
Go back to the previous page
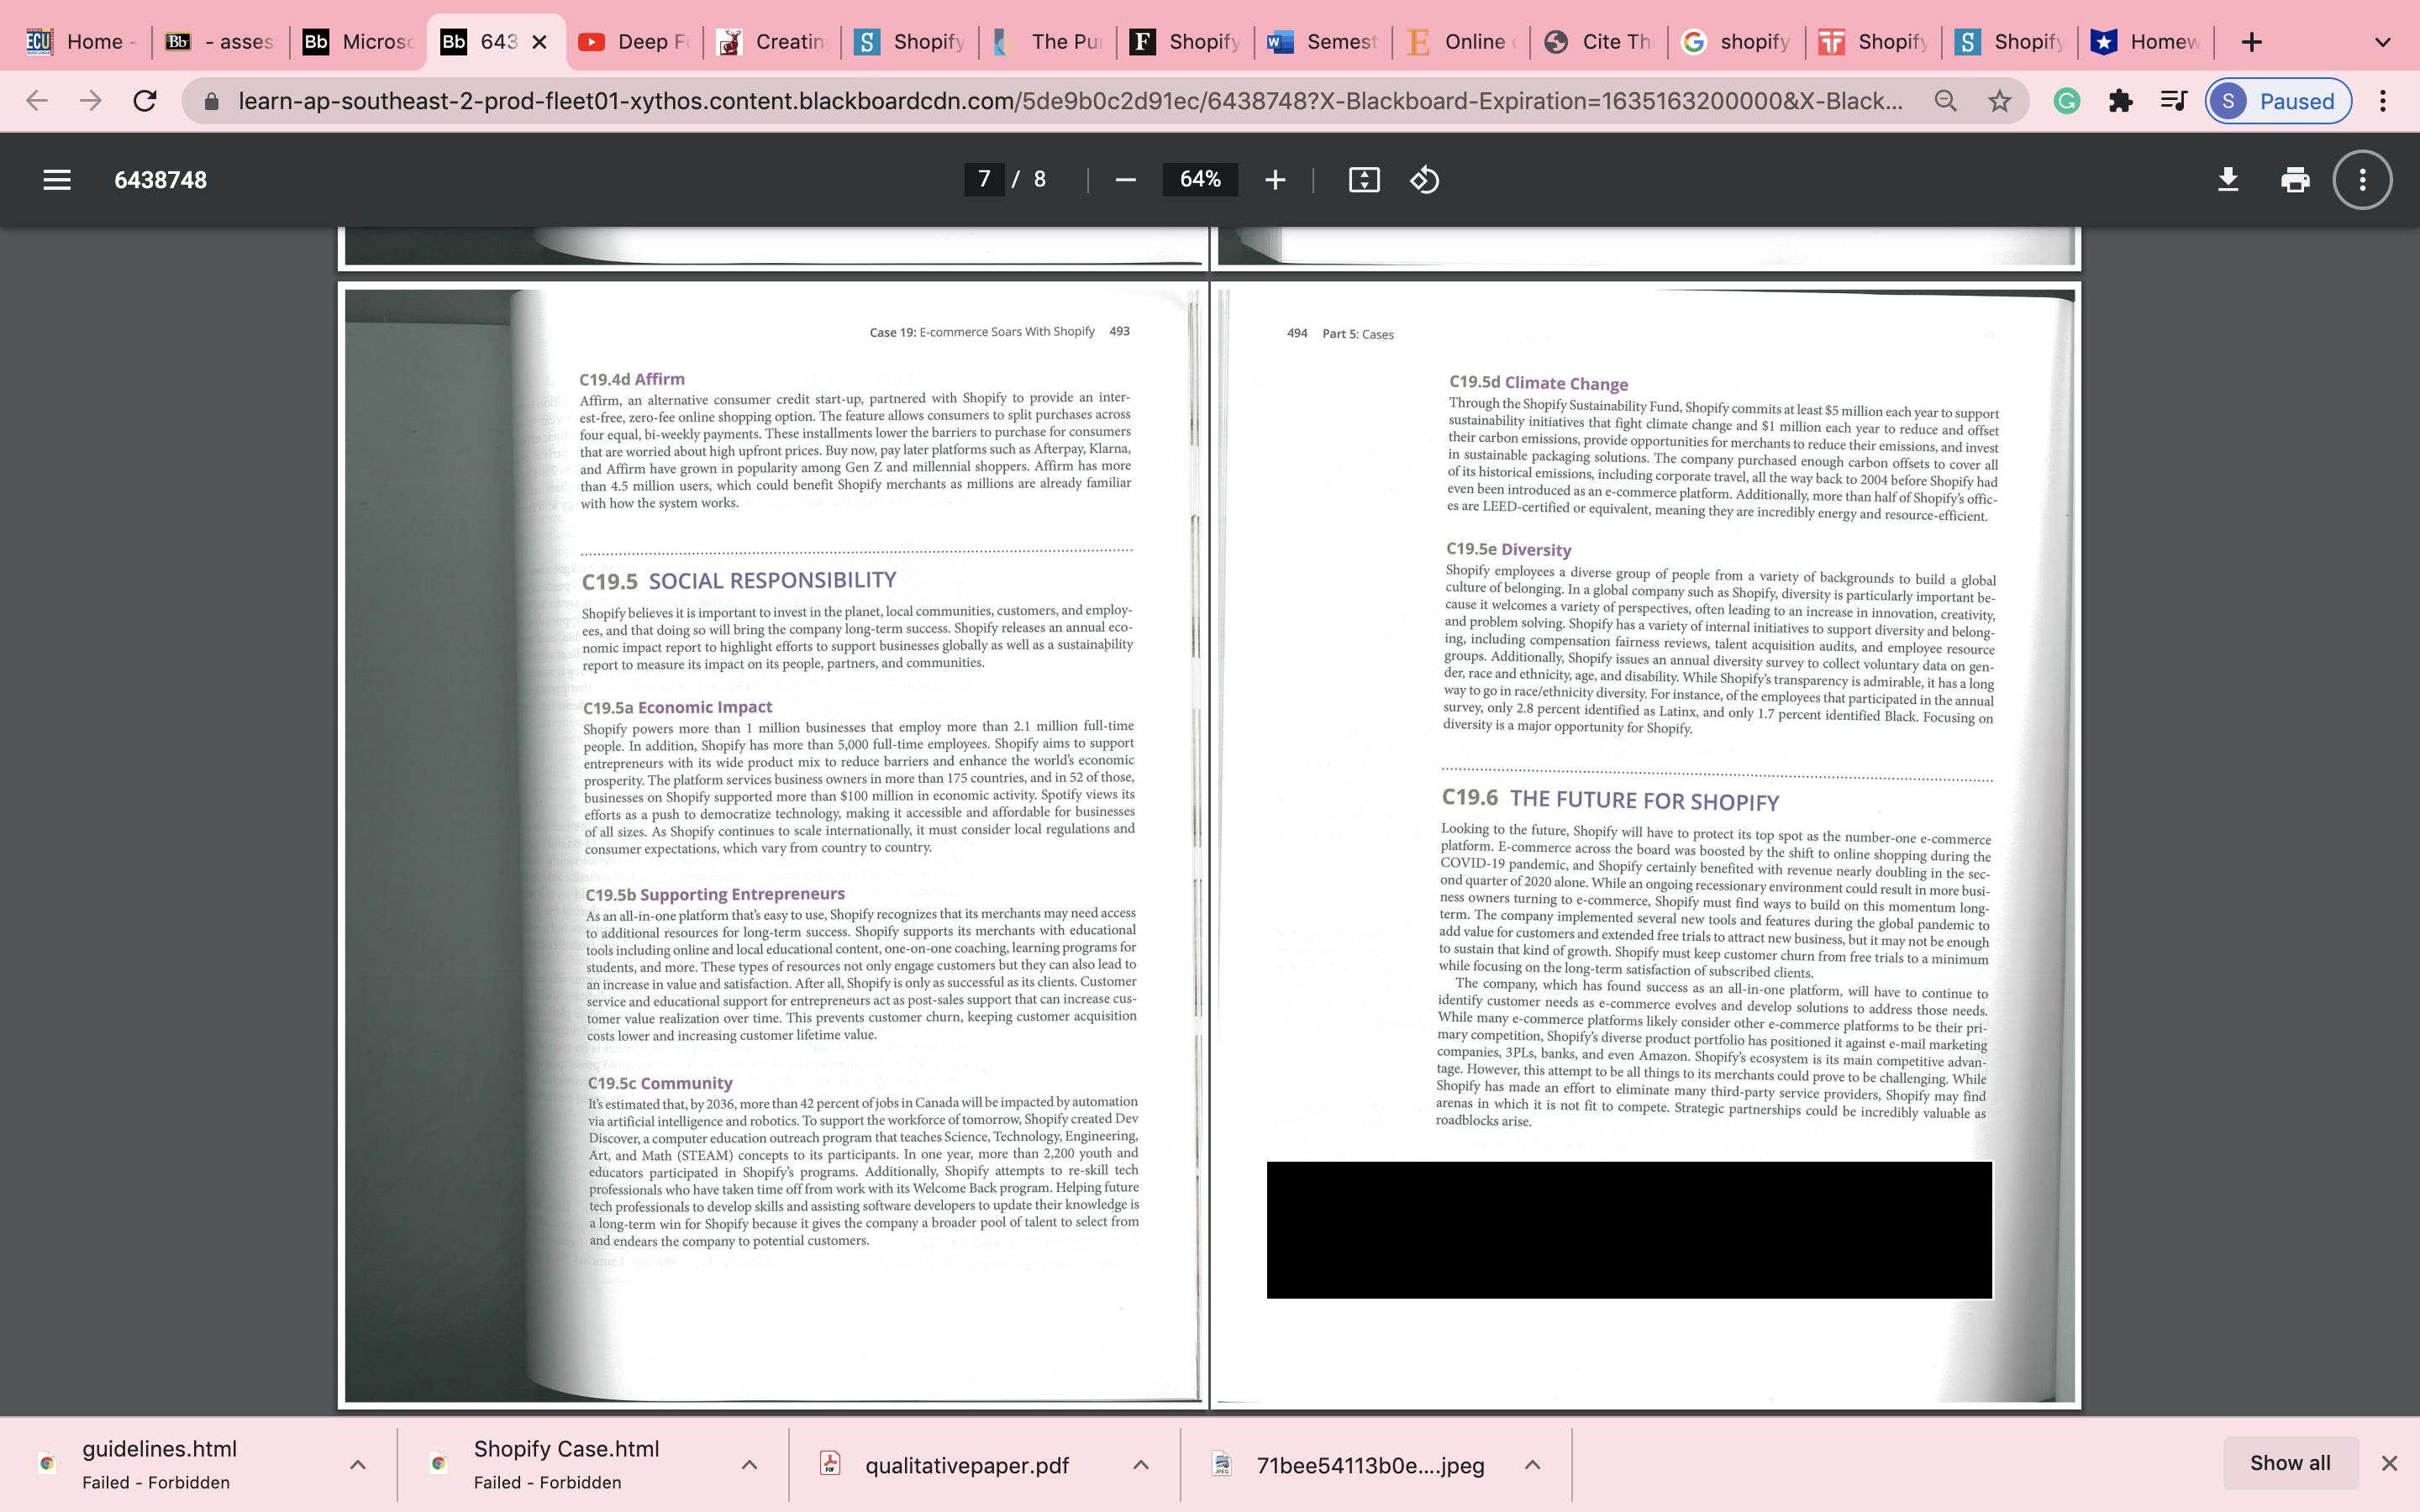coord(37,101)
